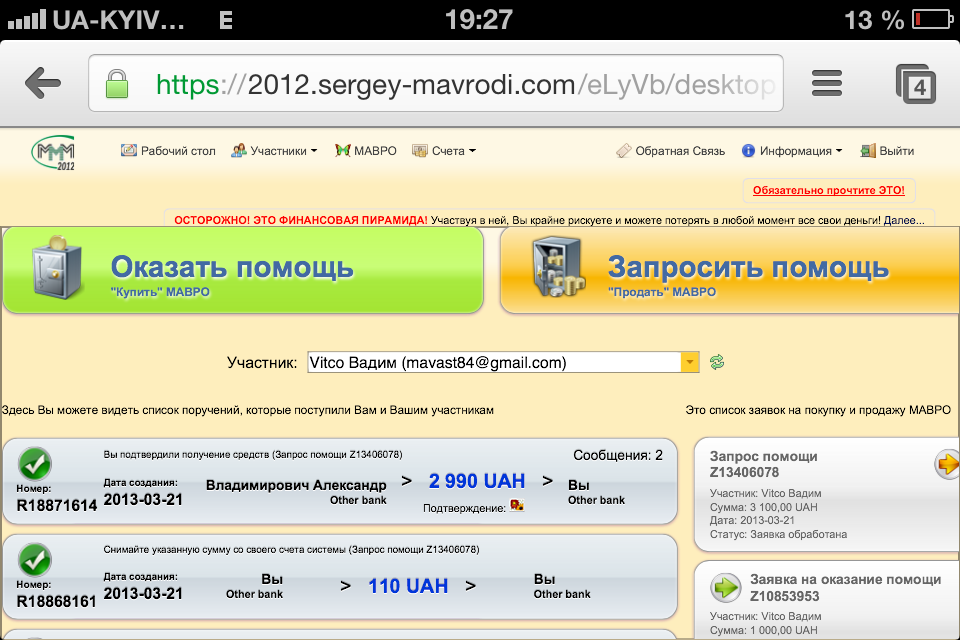Open the tab switcher showing 4 tabs

915,83
